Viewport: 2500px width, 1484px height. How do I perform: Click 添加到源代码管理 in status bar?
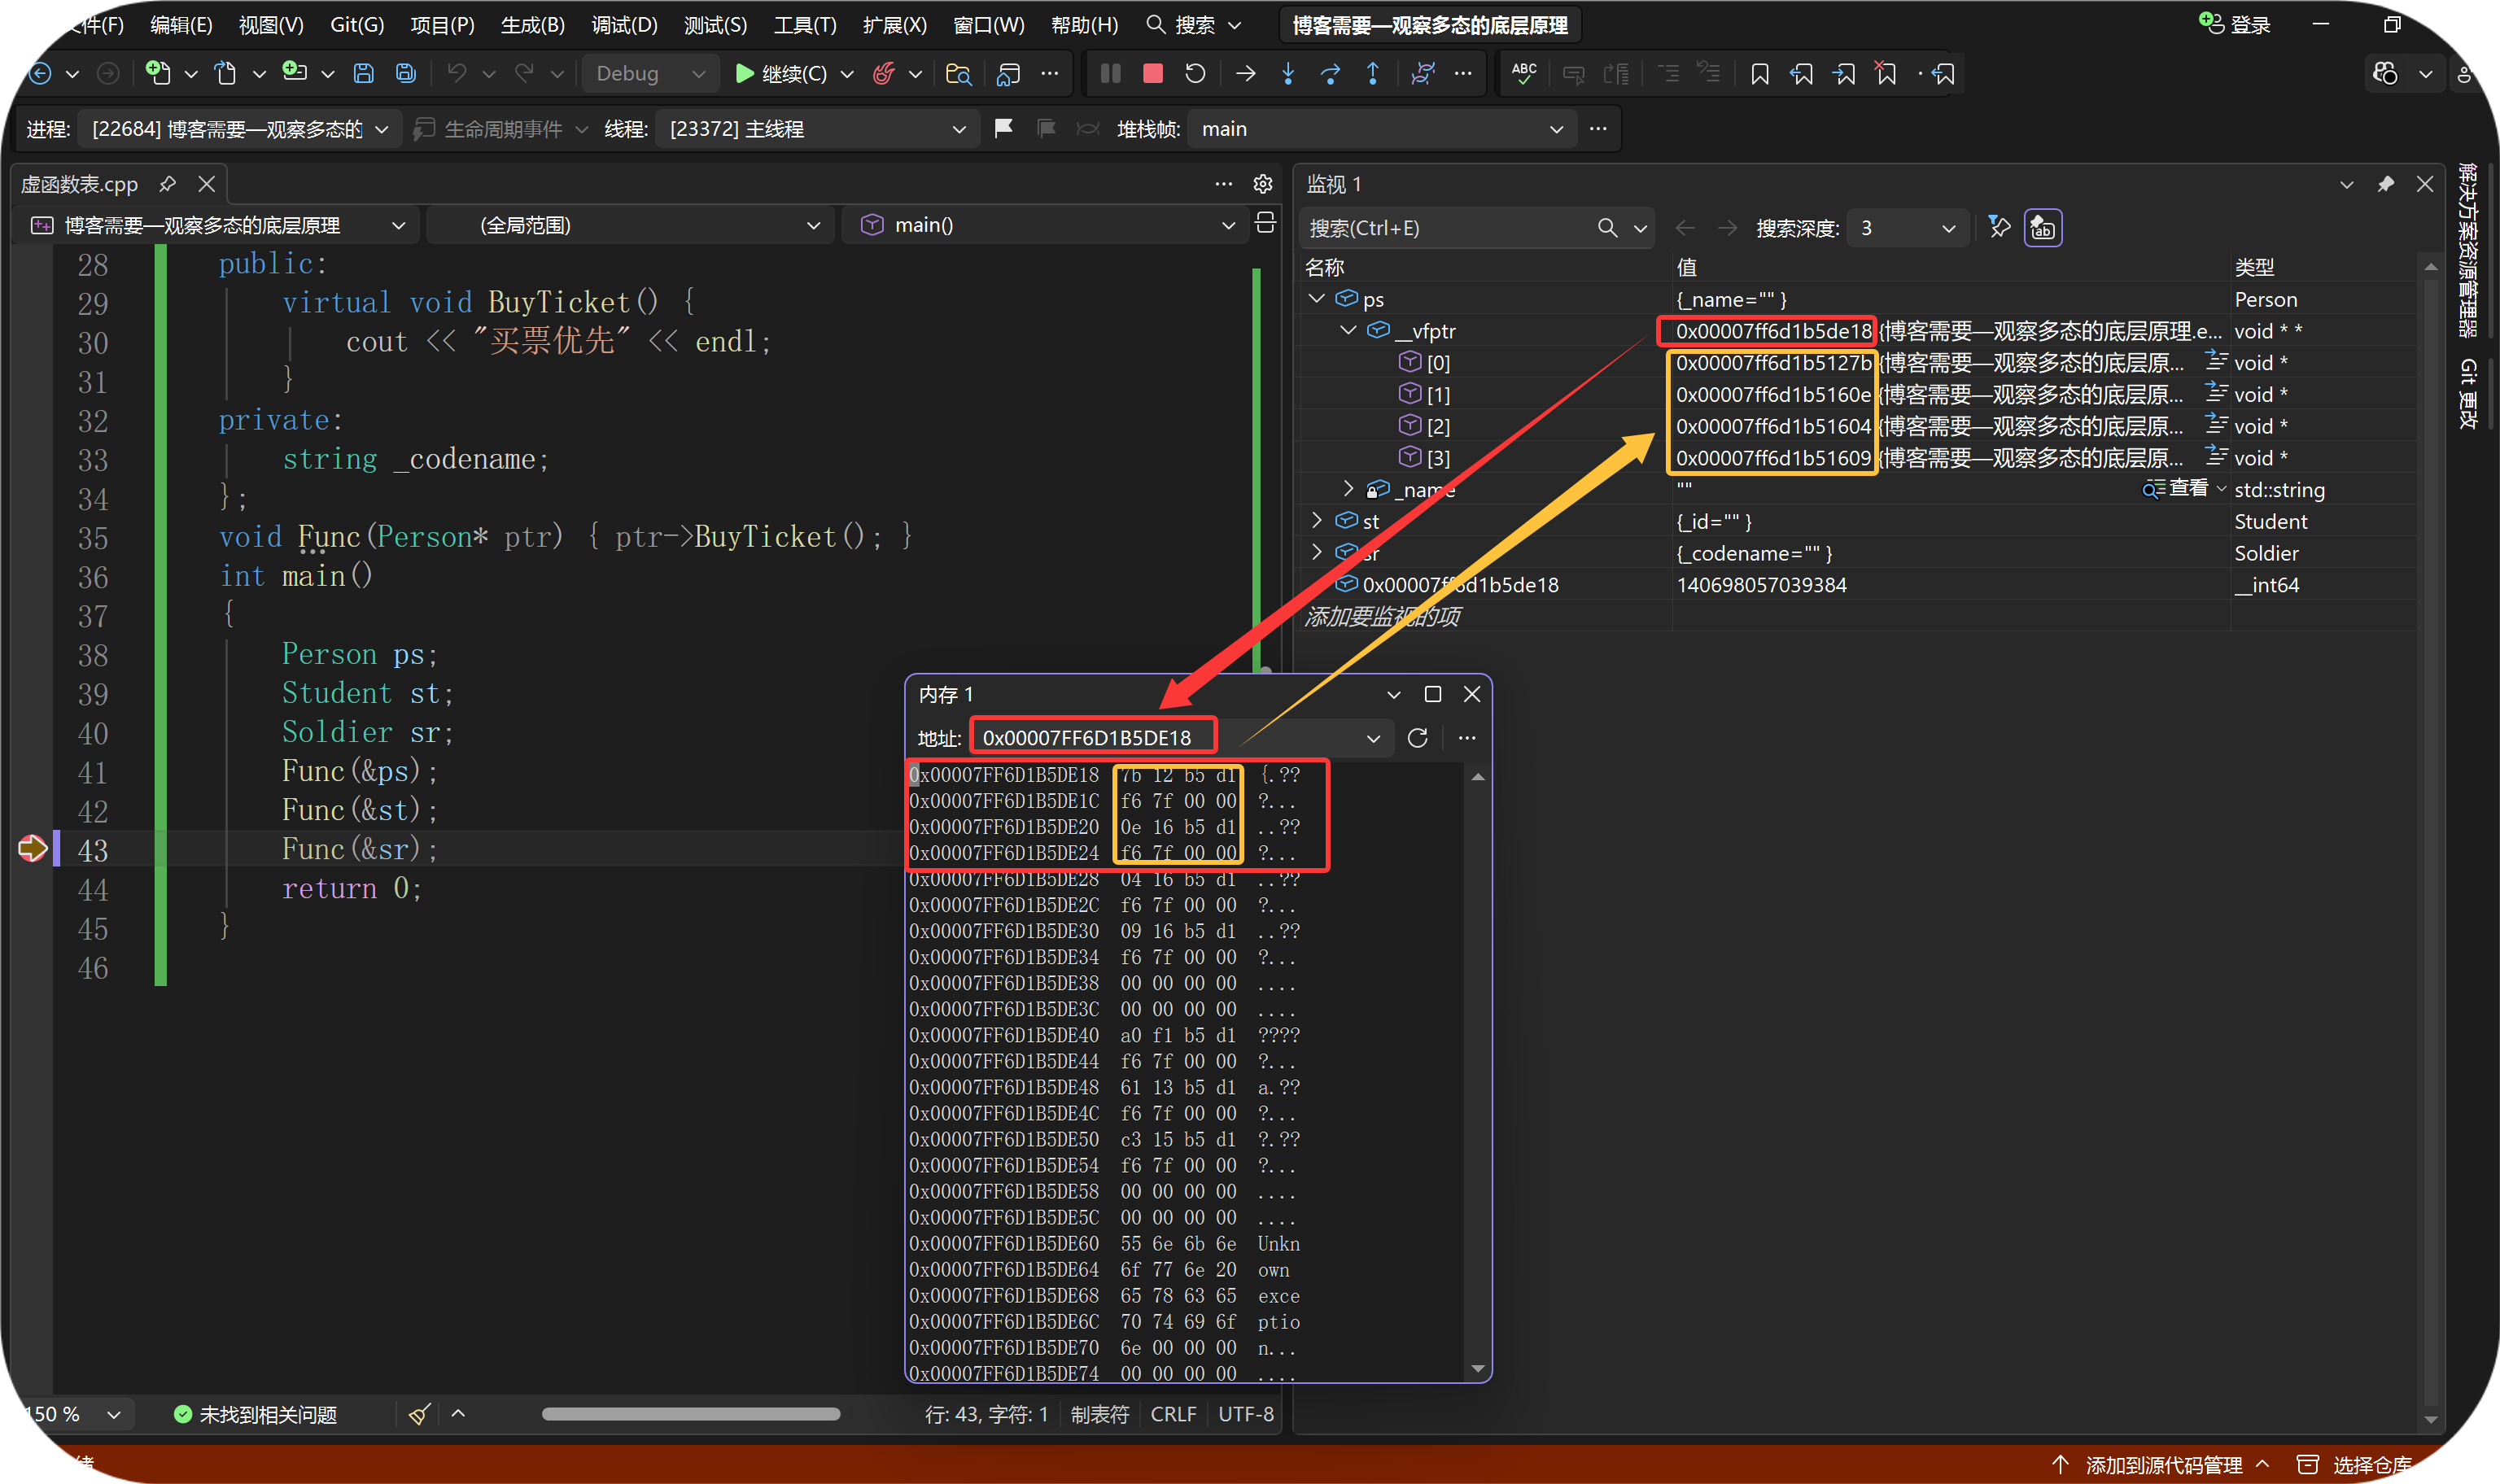pyautogui.click(x=2163, y=1464)
